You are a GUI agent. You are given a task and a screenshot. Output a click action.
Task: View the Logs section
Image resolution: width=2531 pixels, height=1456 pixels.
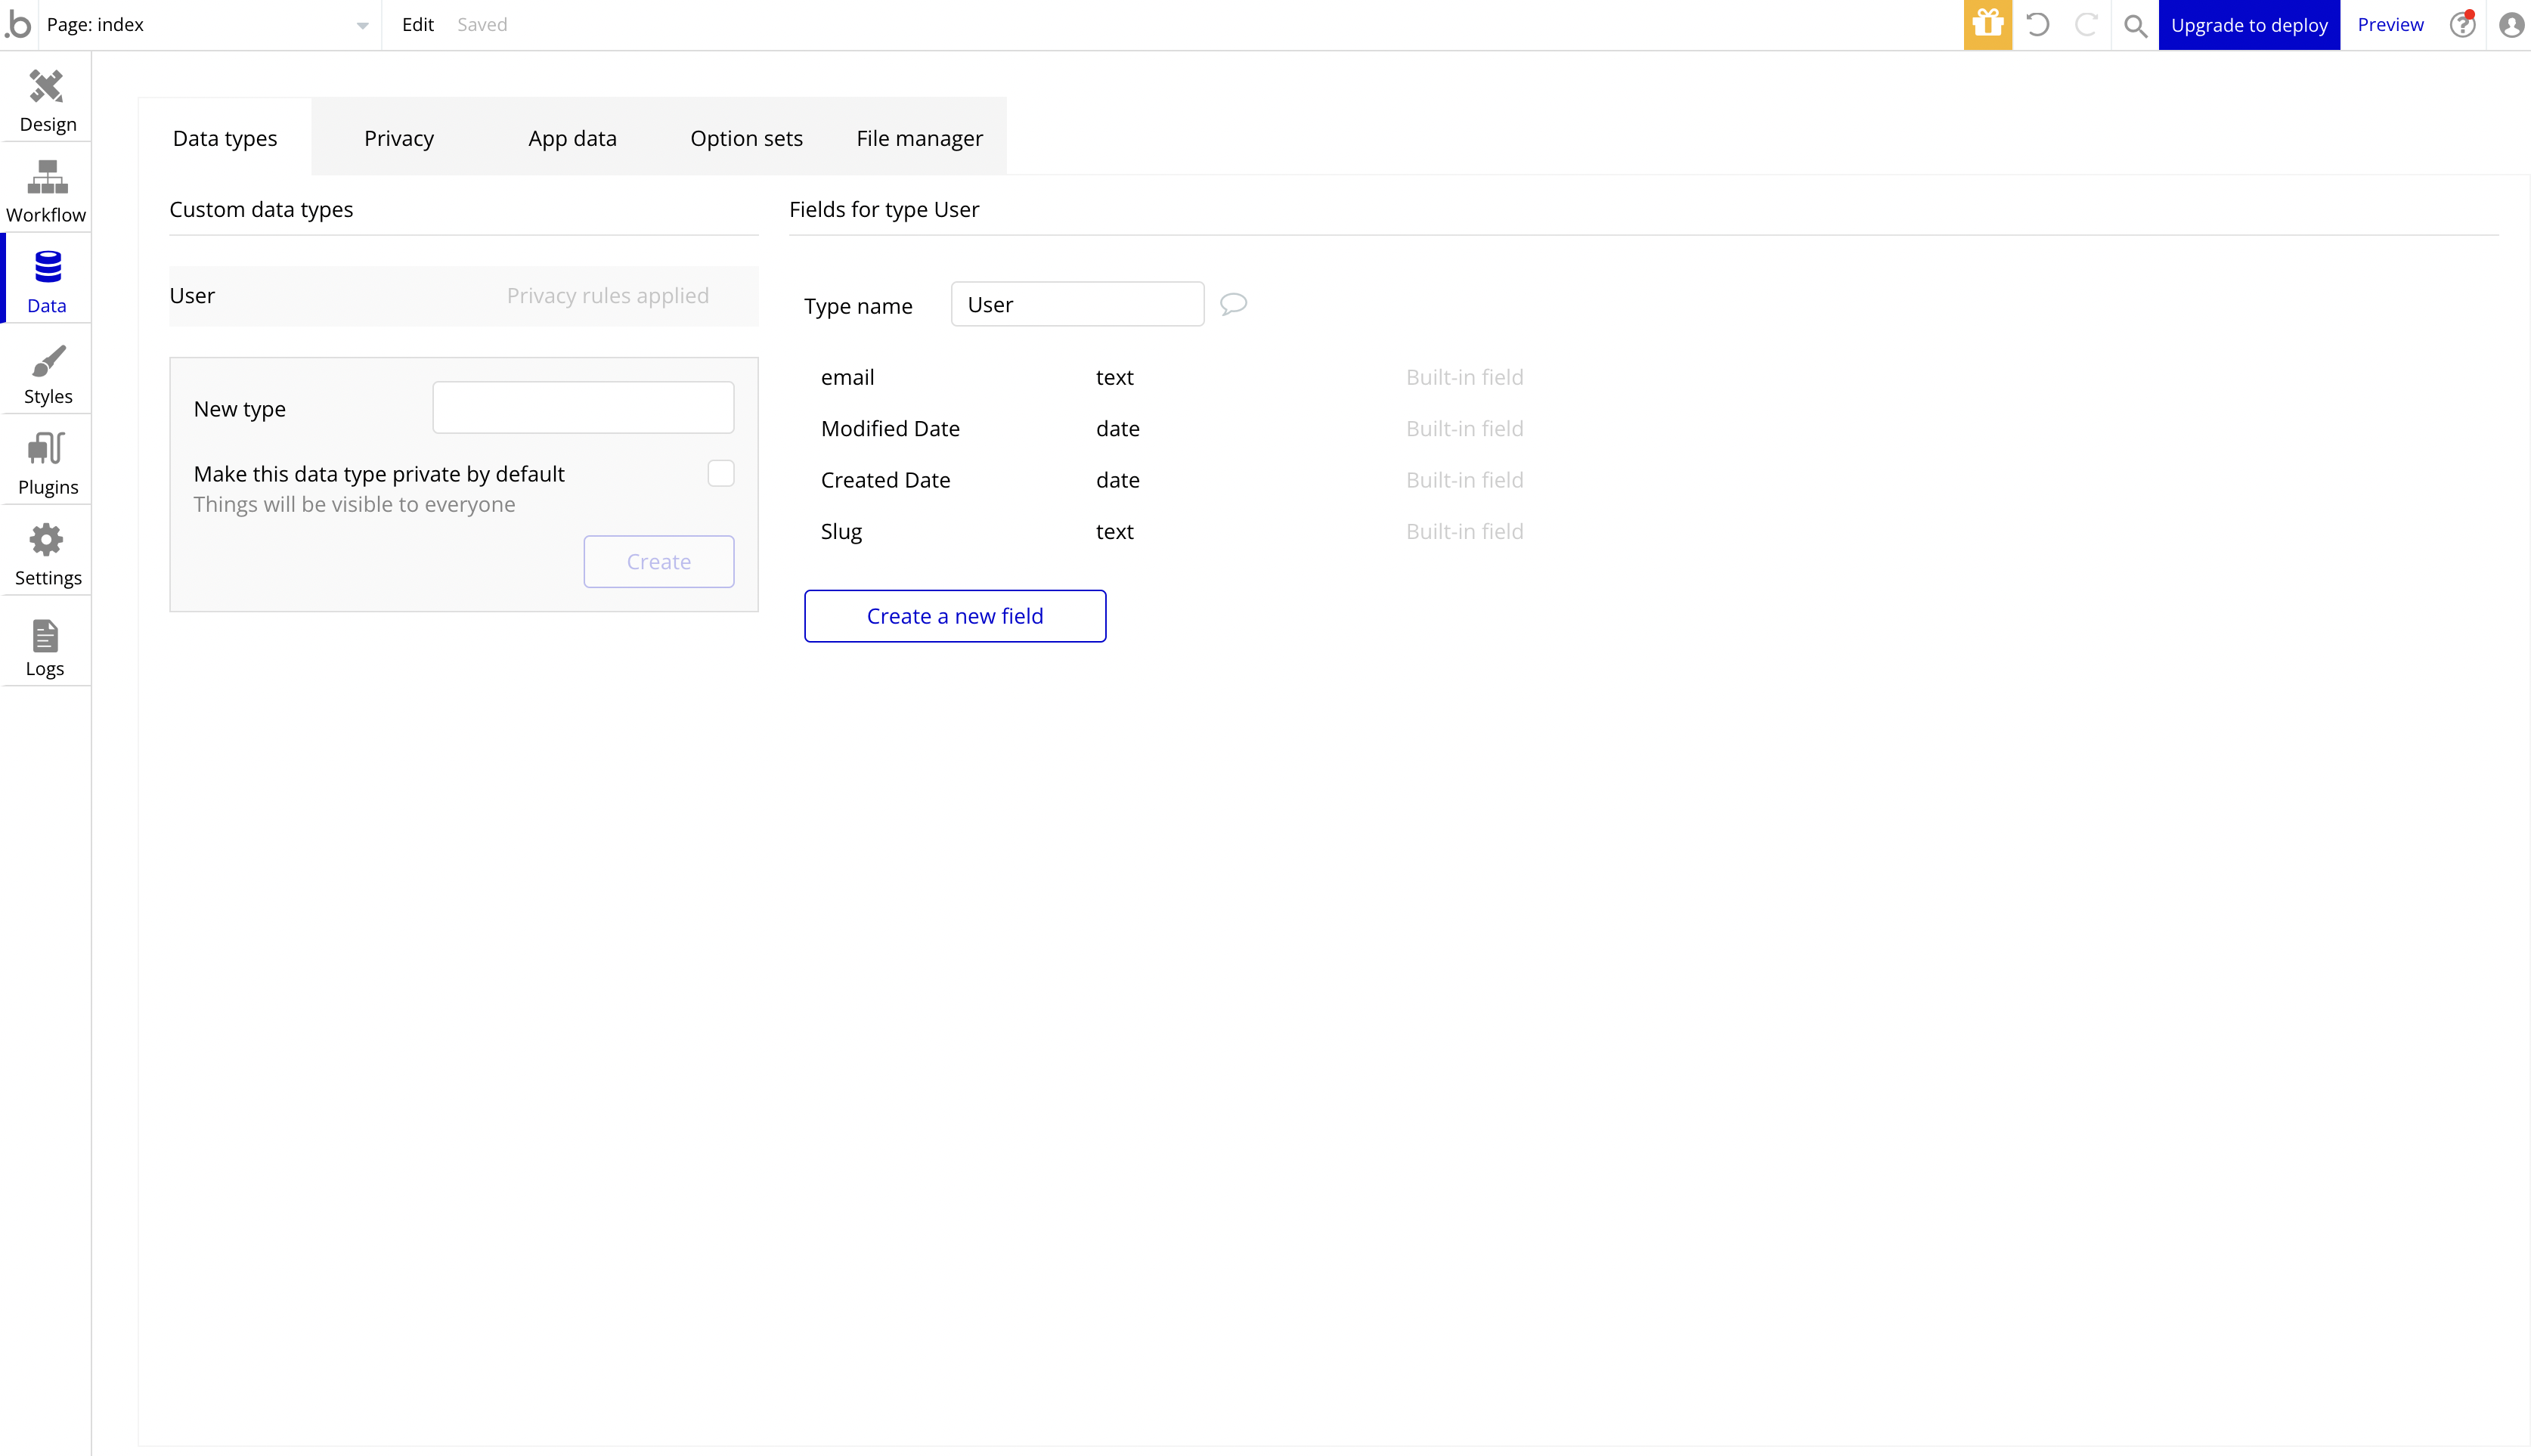45,646
